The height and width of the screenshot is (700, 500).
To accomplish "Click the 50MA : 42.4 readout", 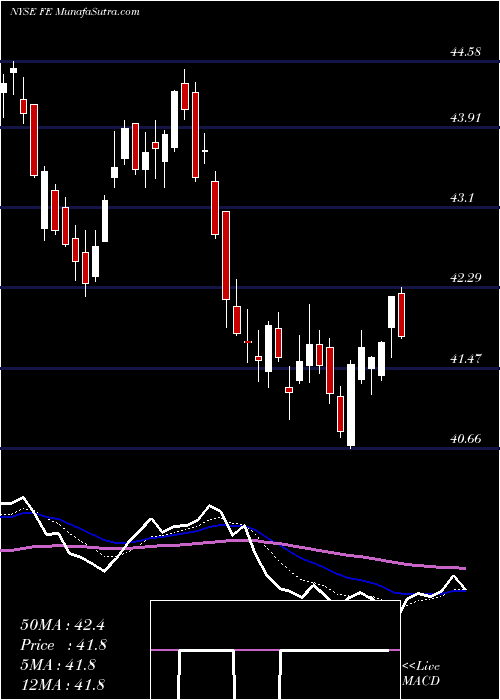I will pos(62,625).
